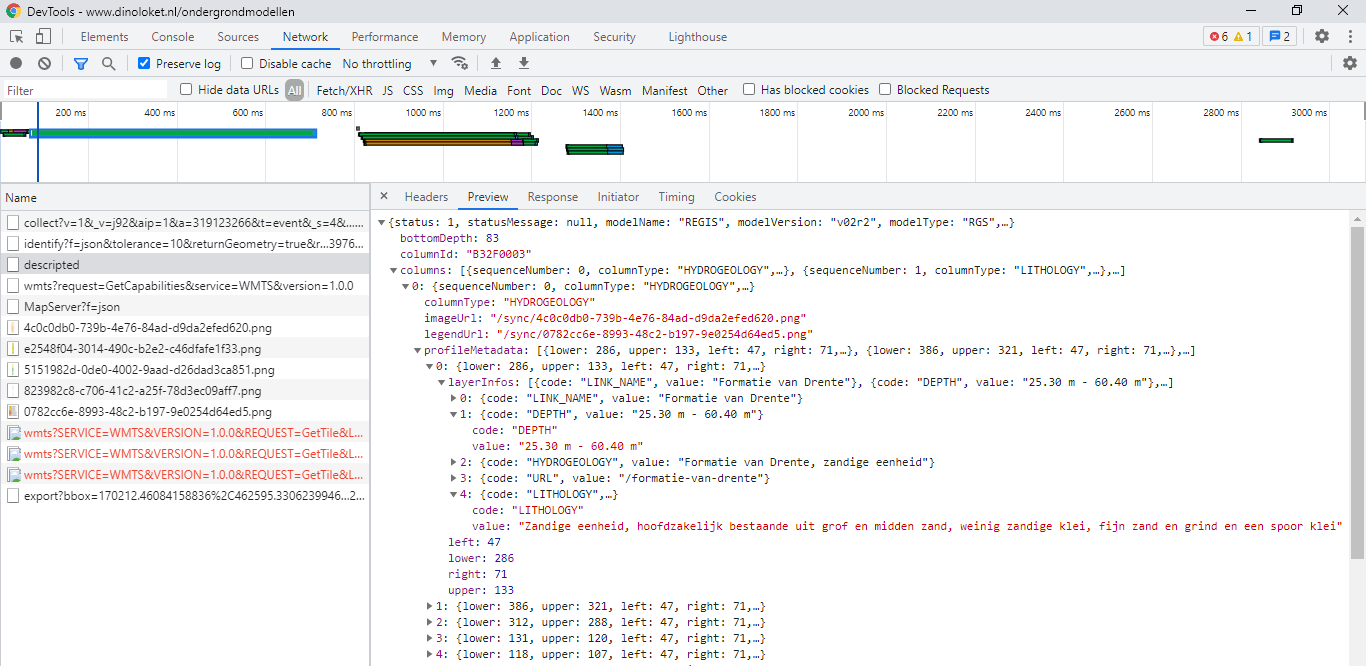This screenshot has width=1366, height=666.
Task: Open the Lighthouse panel
Action: [x=697, y=37]
